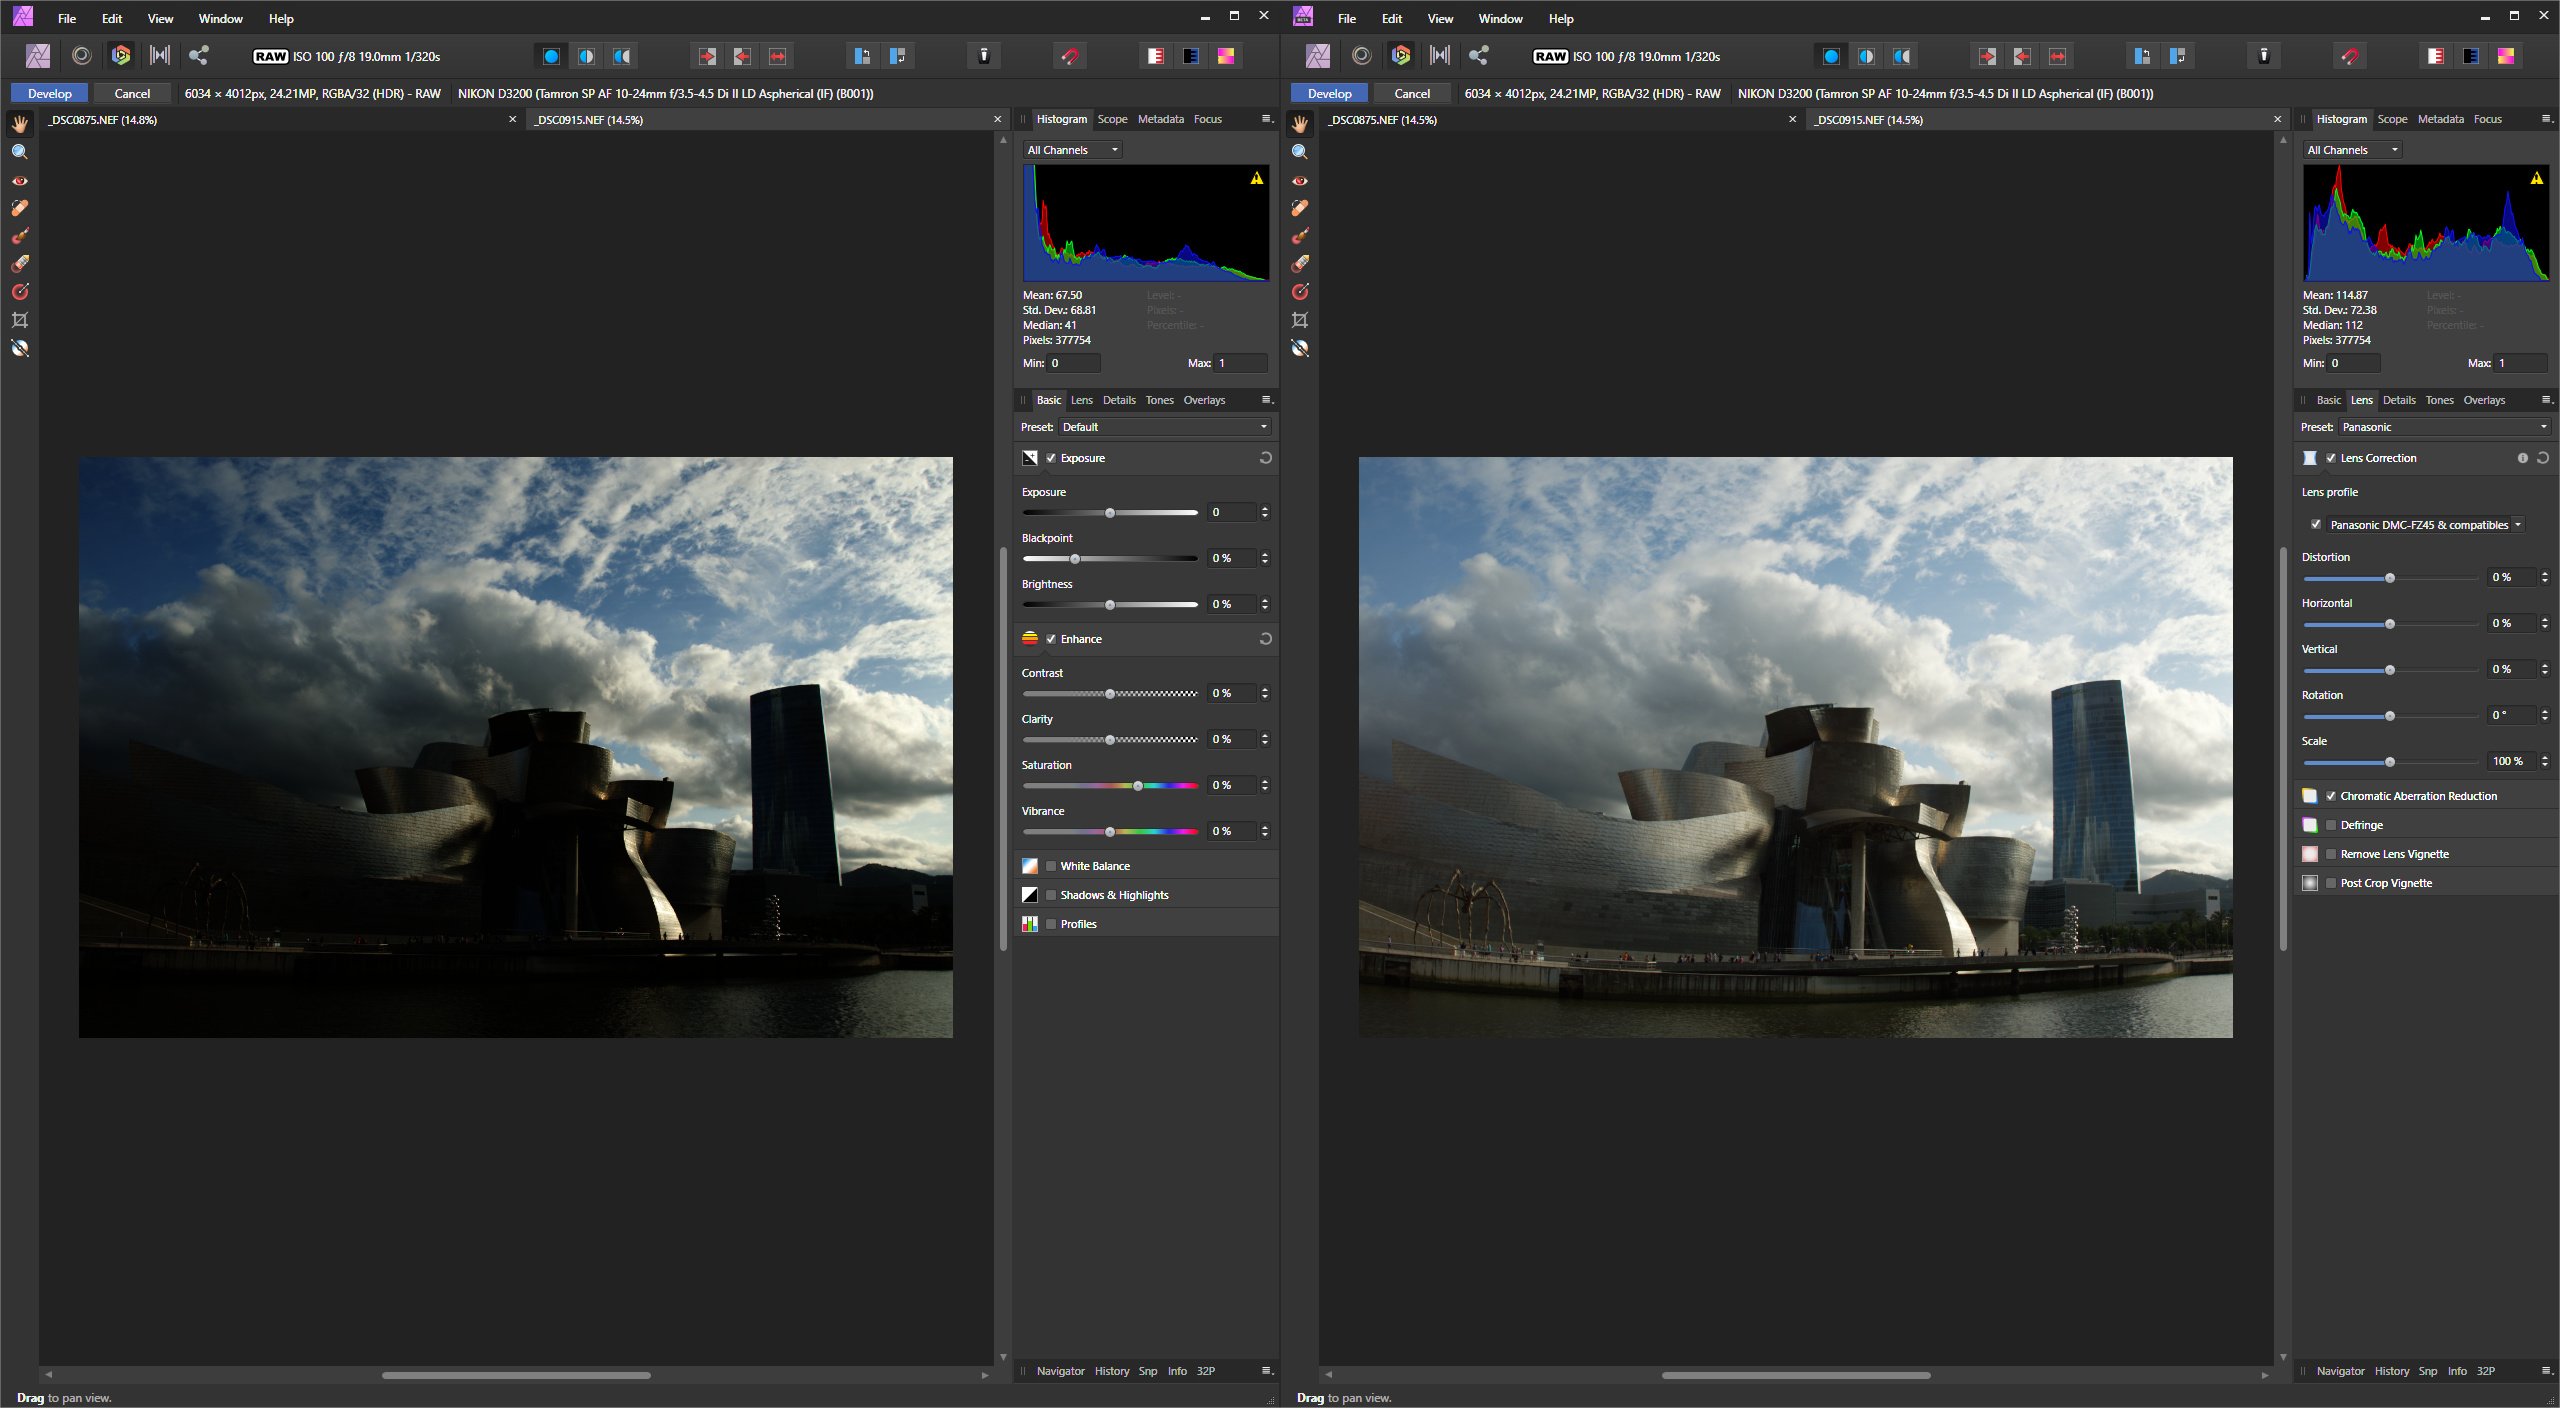Click Cancel button in left window
The image size is (2560, 1408).
pos(132,93)
